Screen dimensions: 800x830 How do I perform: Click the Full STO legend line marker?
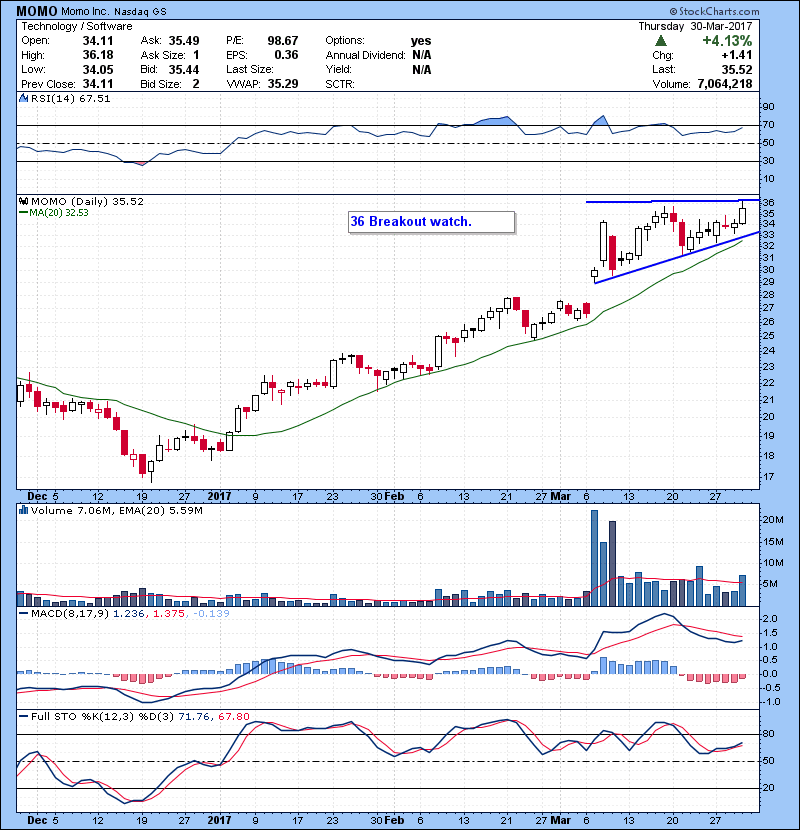pos(24,716)
